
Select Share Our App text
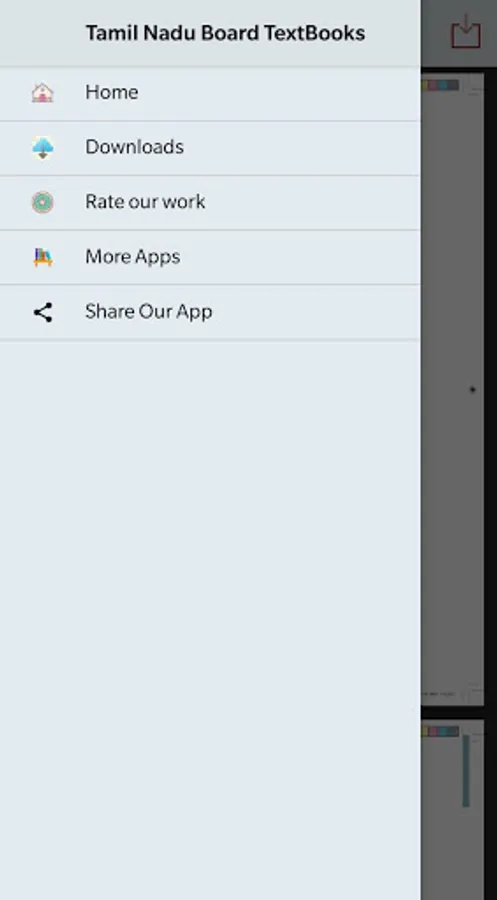[x=149, y=312]
